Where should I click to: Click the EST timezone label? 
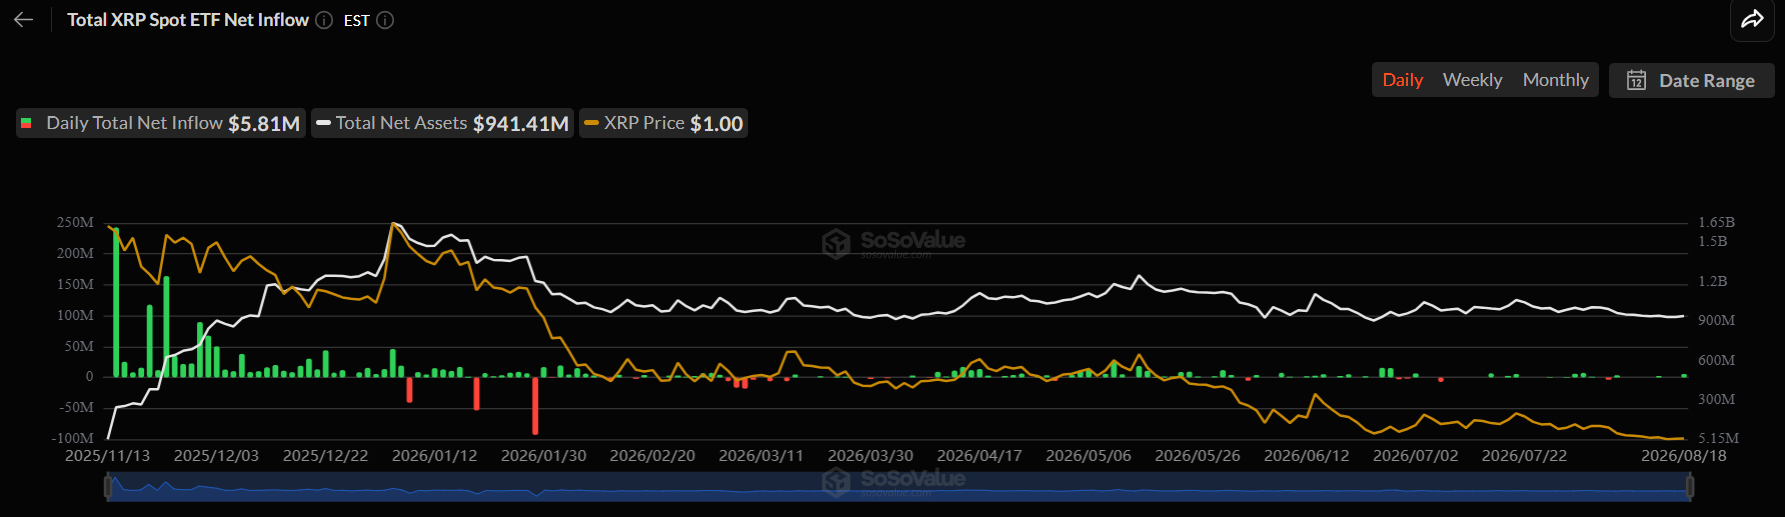coord(356,20)
